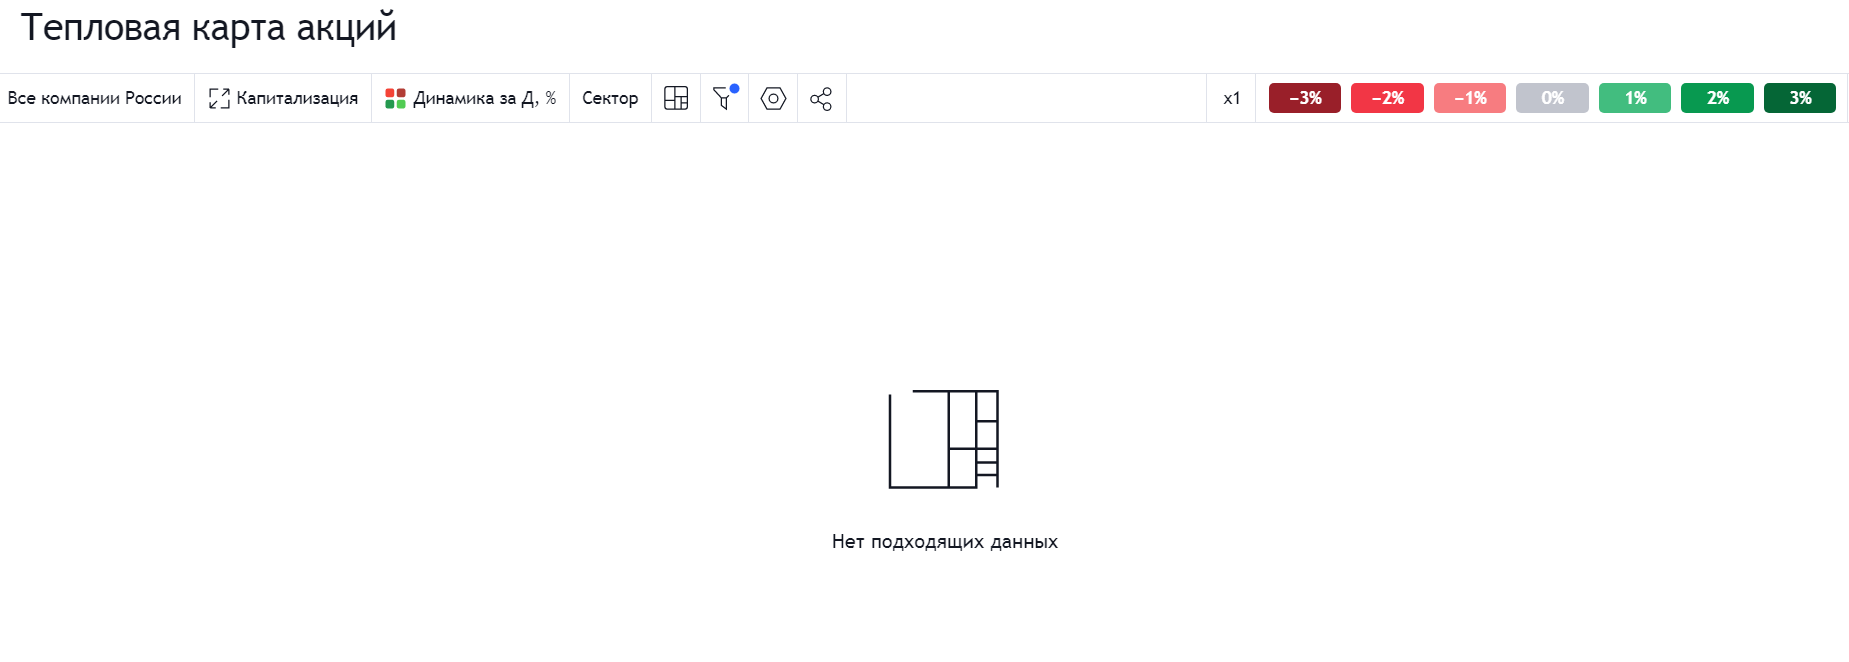Click the 'Тепловая карта акций' heading
The image size is (1849, 662).
tap(208, 27)
